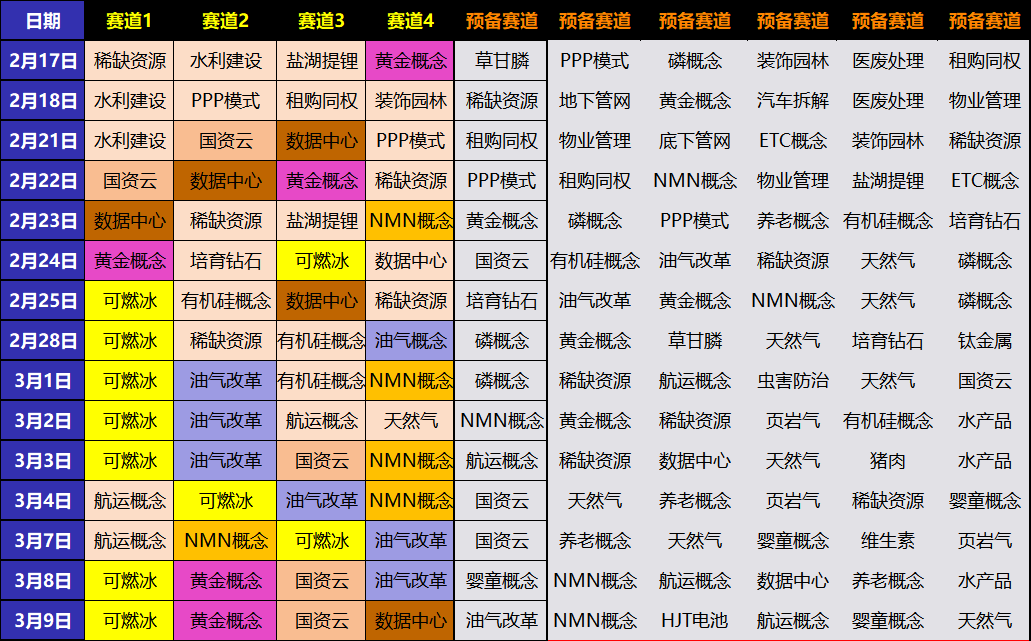Select 底下管网 in the 2月21日 row
This screenshot has height=641, width=1031.
click(x=694, y=141)
